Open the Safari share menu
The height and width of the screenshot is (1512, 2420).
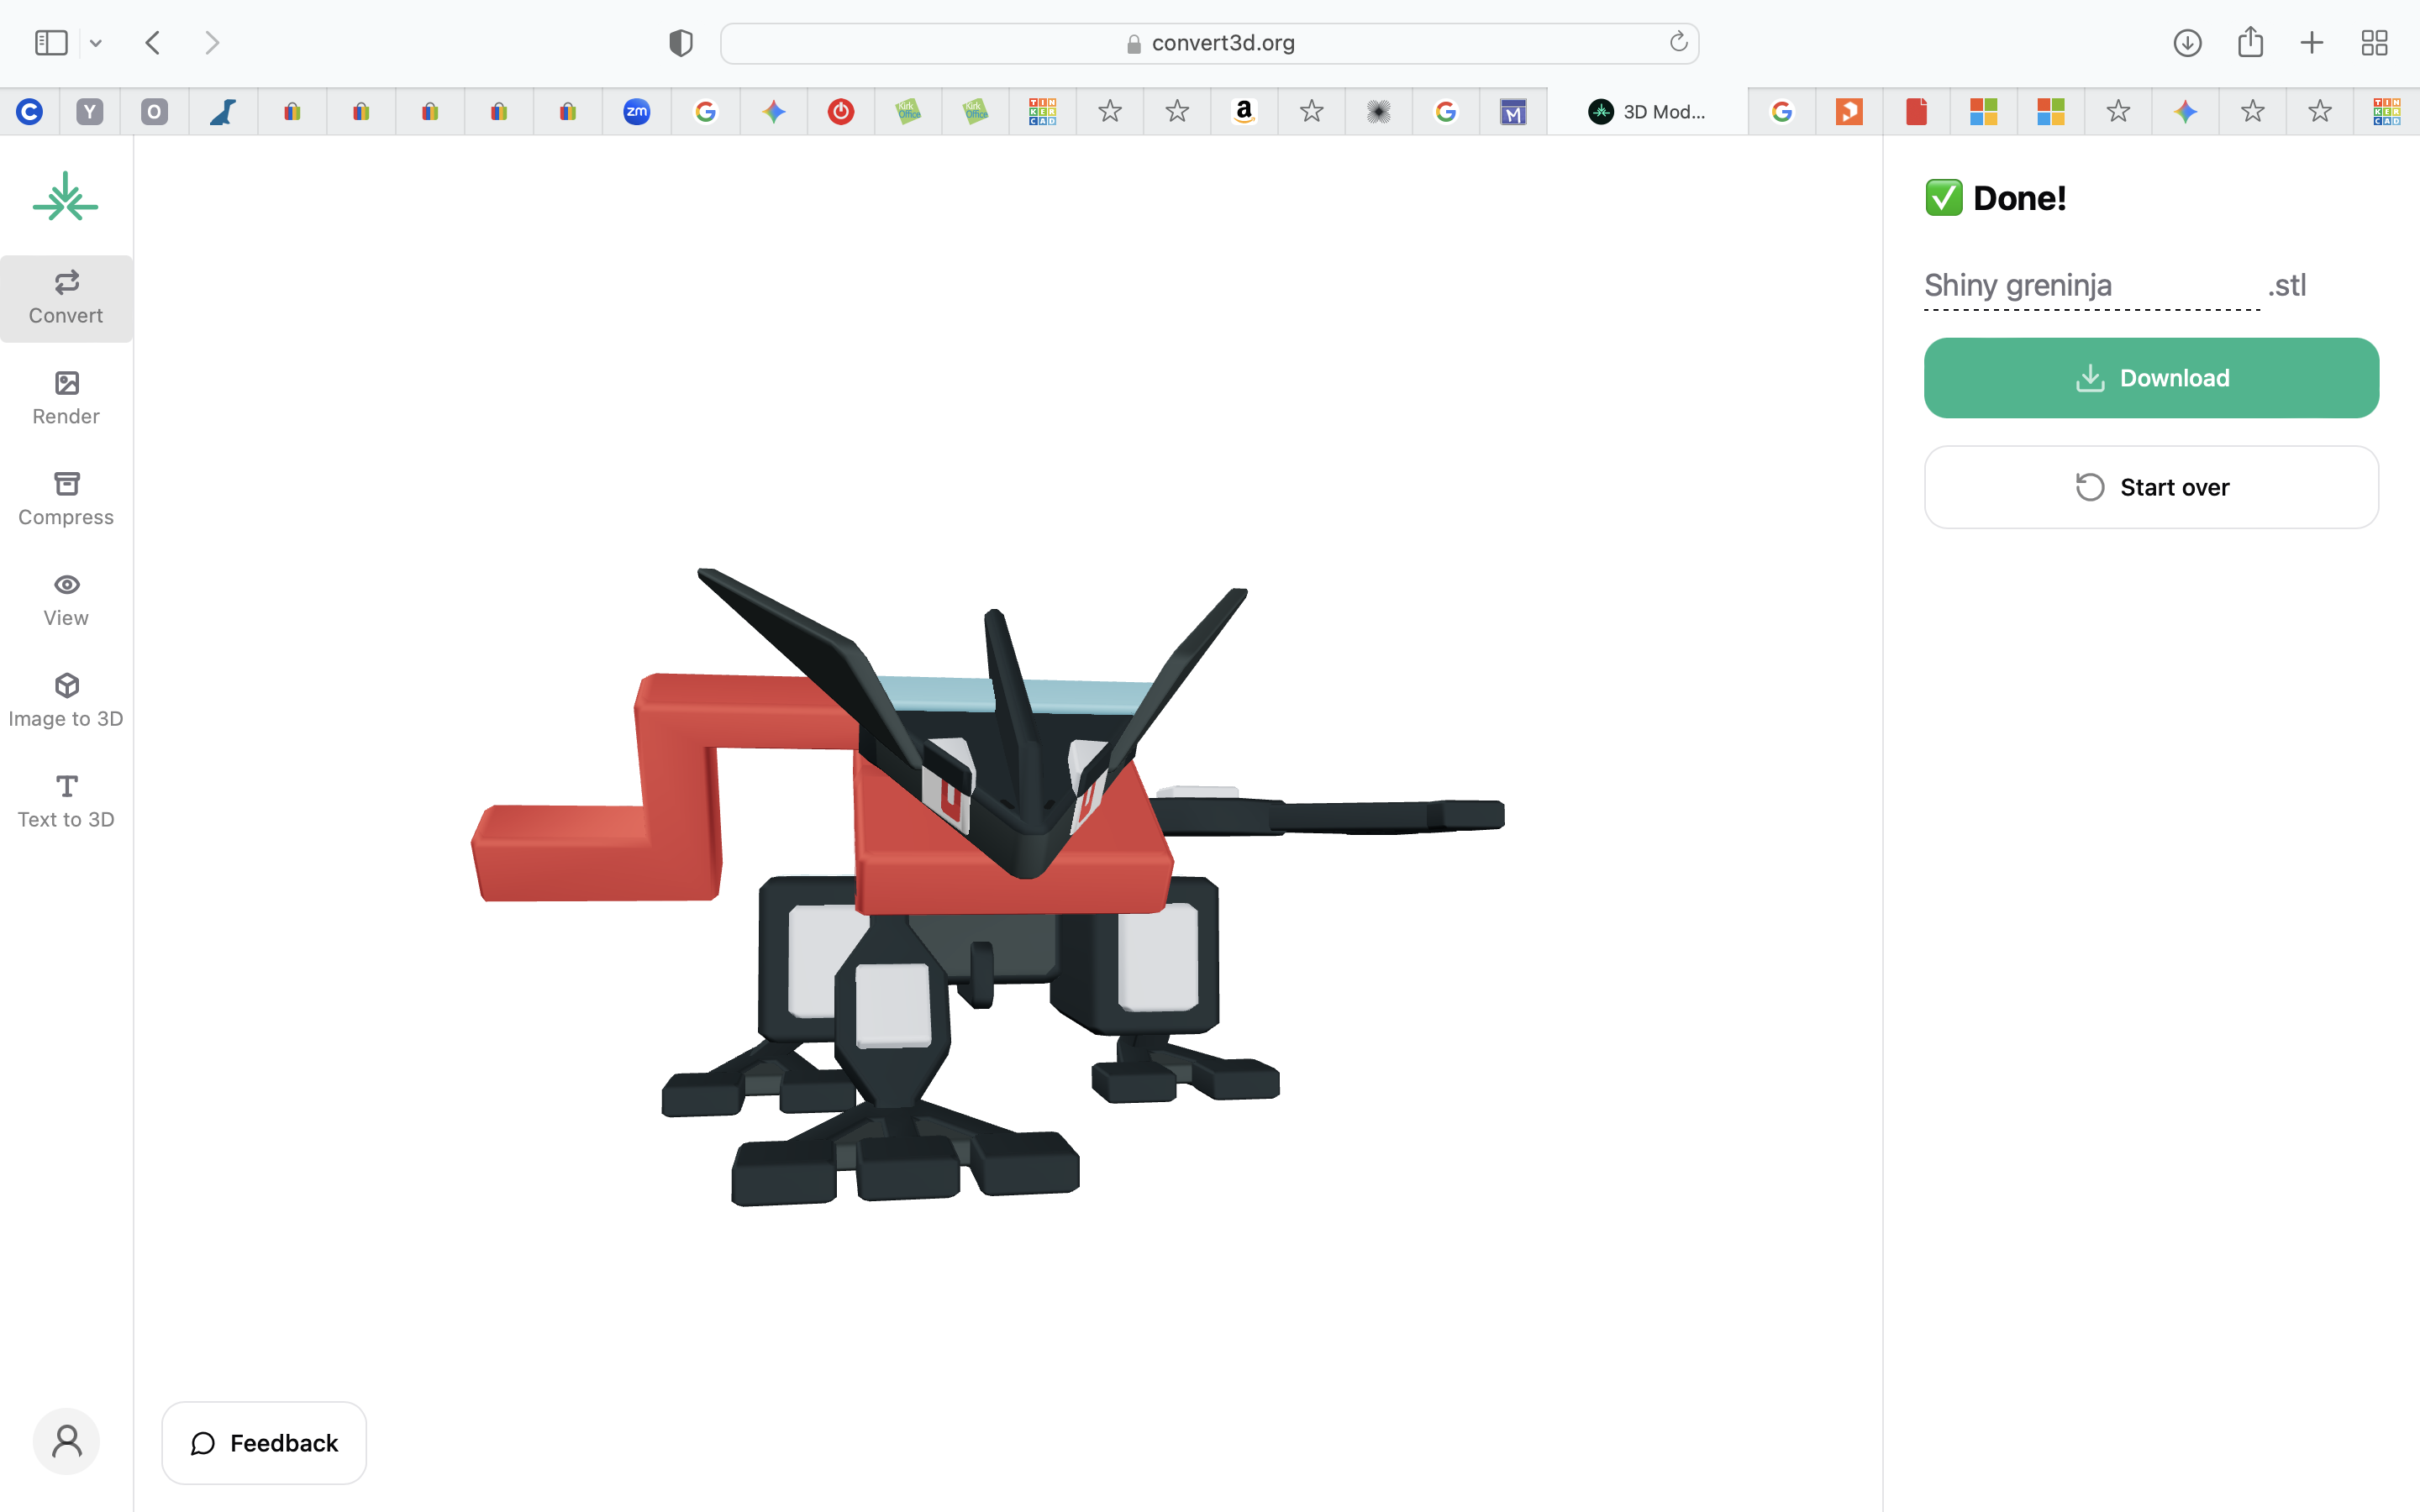tap(2250, 42)
